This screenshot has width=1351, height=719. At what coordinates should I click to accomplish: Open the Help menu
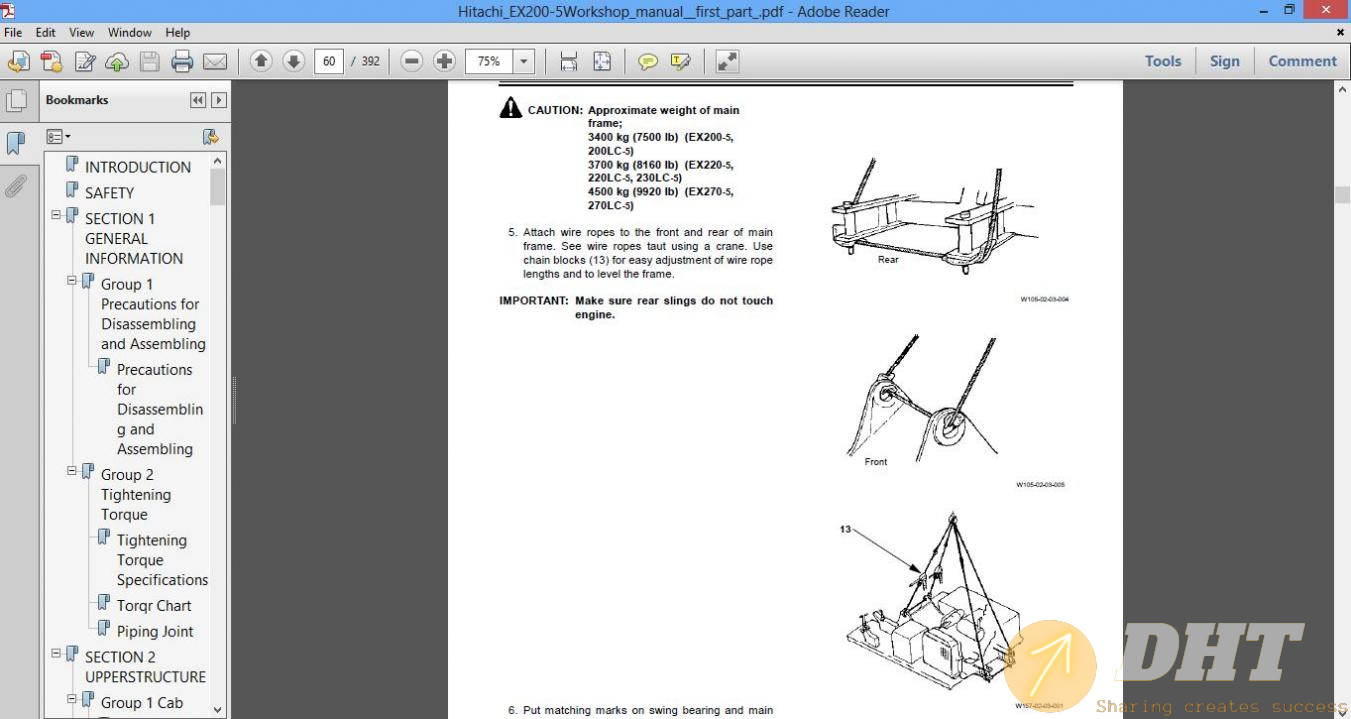pyautogui.click(x=177, y=33)
